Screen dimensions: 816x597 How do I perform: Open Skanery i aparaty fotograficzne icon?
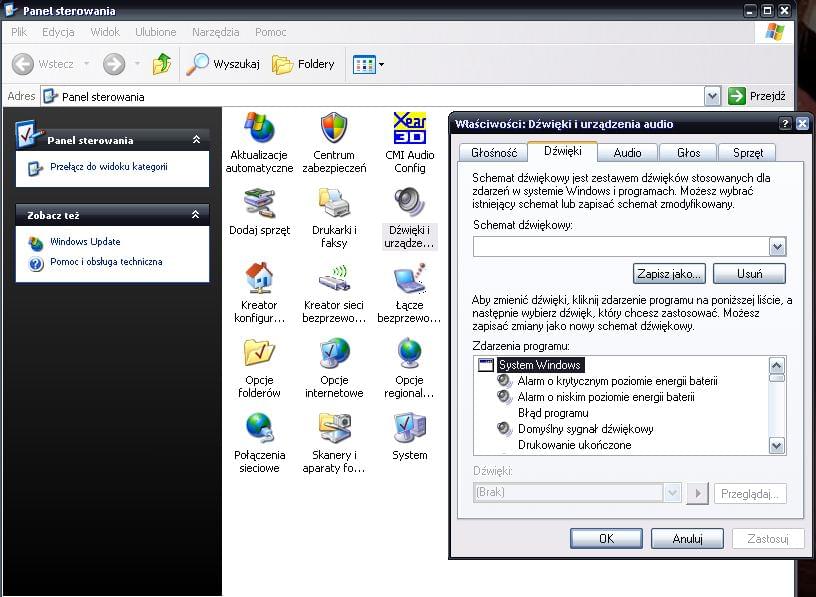334,428
